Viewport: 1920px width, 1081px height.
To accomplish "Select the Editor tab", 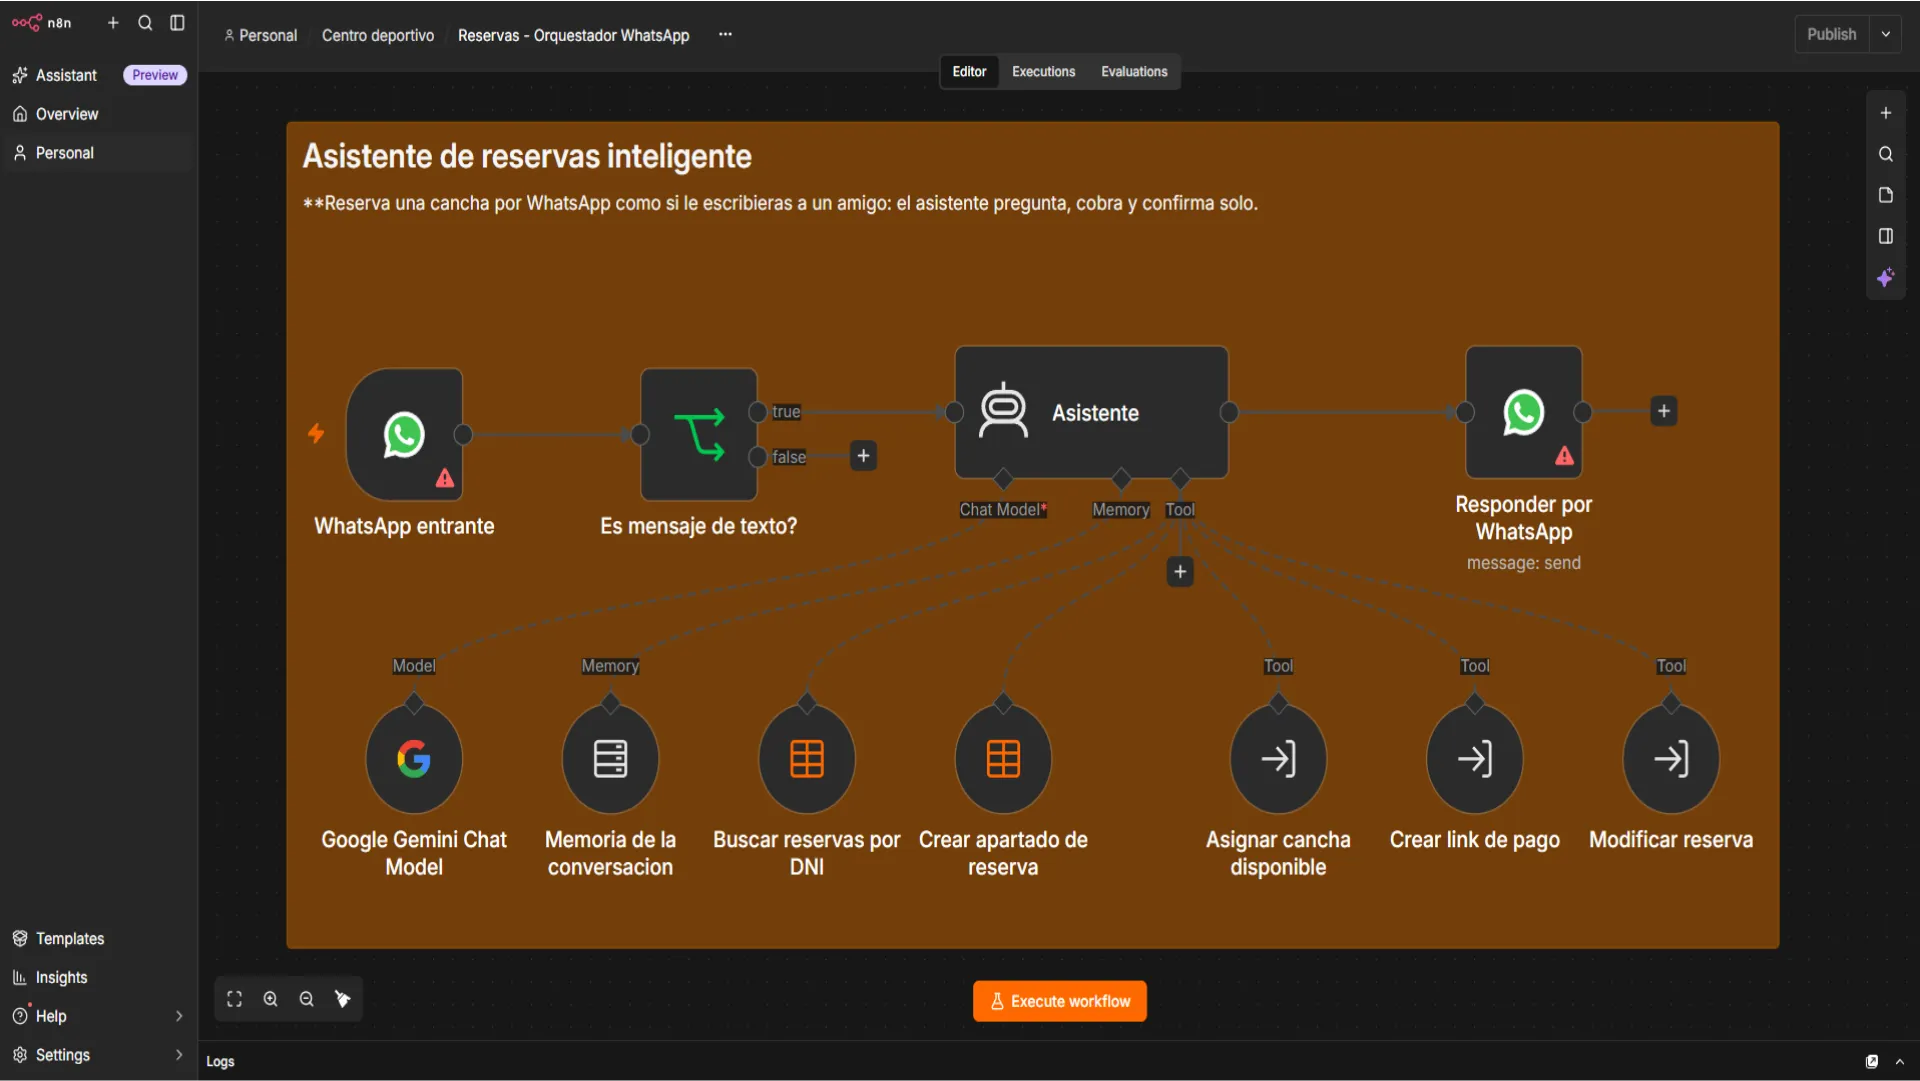I will coord(969,72).
